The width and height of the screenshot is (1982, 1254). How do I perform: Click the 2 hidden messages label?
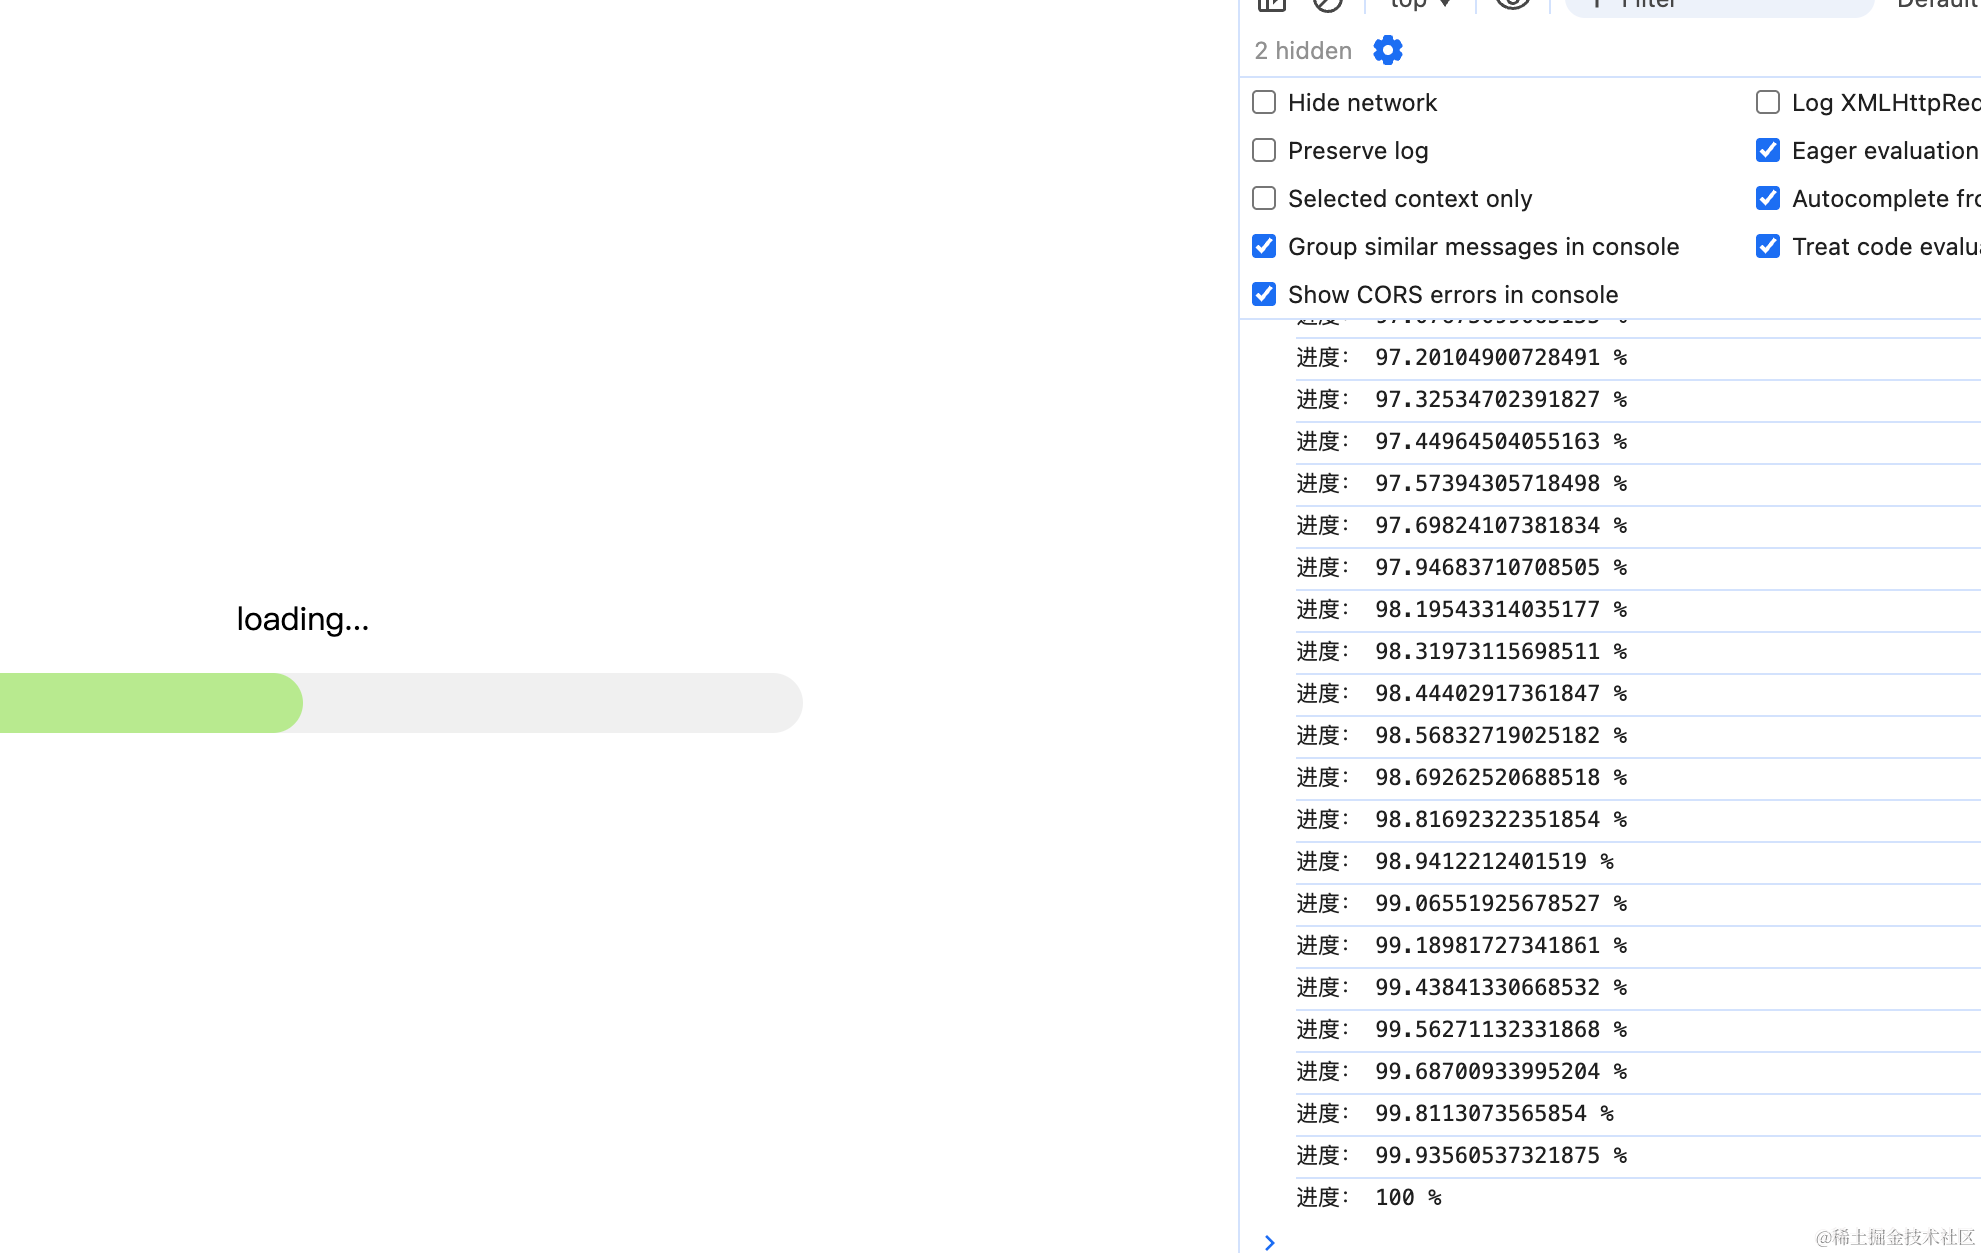coord(1303,50)
